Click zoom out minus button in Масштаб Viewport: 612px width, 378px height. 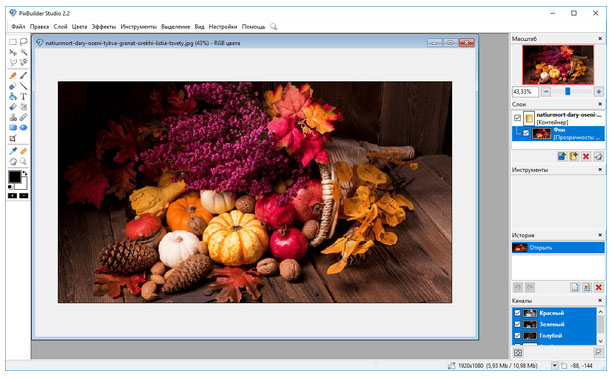point(546,91)
